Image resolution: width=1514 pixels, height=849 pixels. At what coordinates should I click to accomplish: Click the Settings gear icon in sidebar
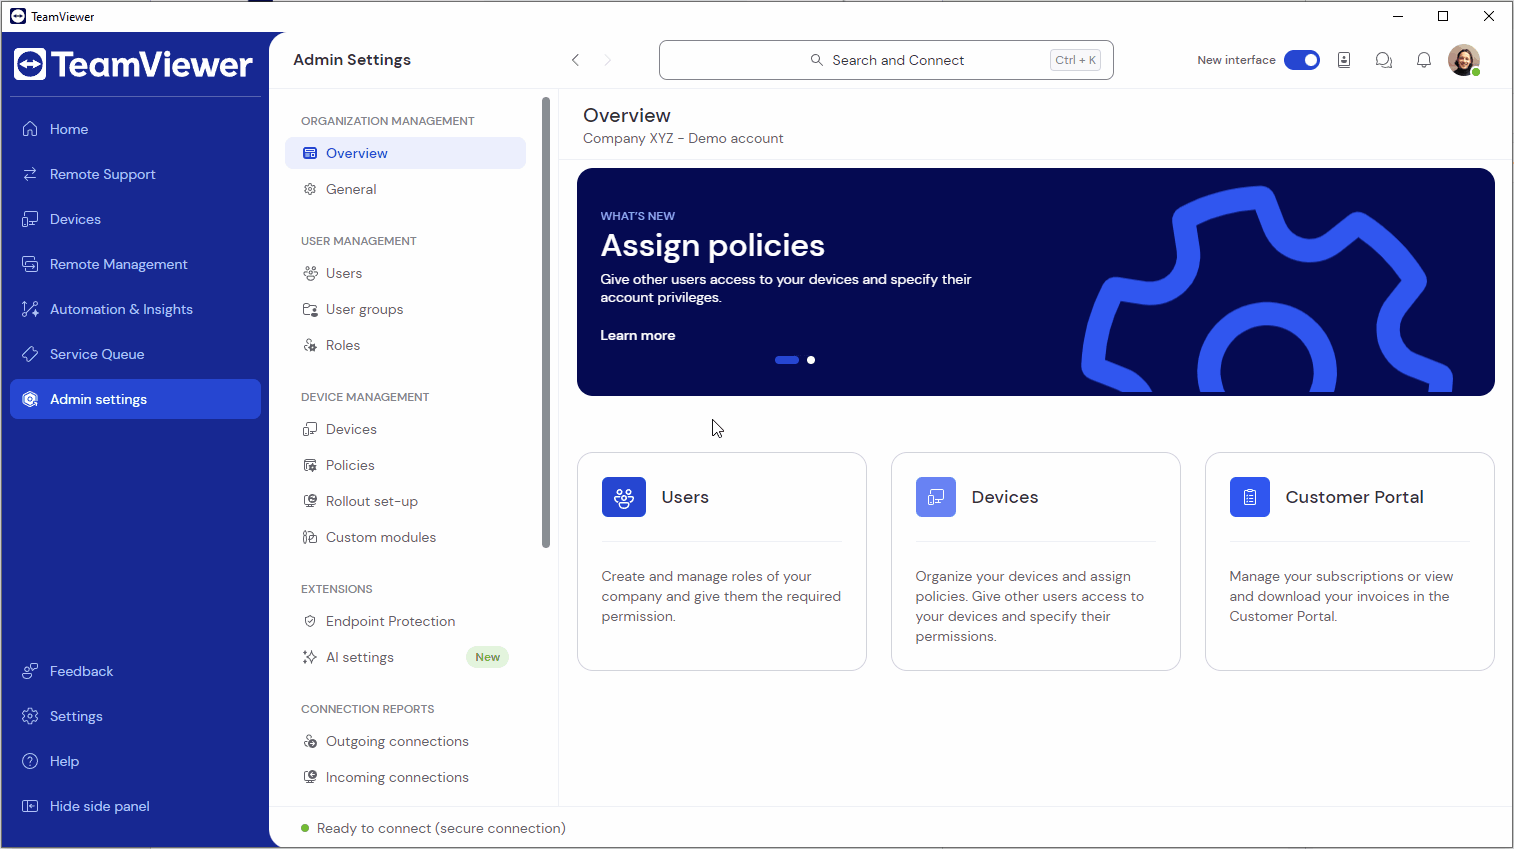pos(30,716)
